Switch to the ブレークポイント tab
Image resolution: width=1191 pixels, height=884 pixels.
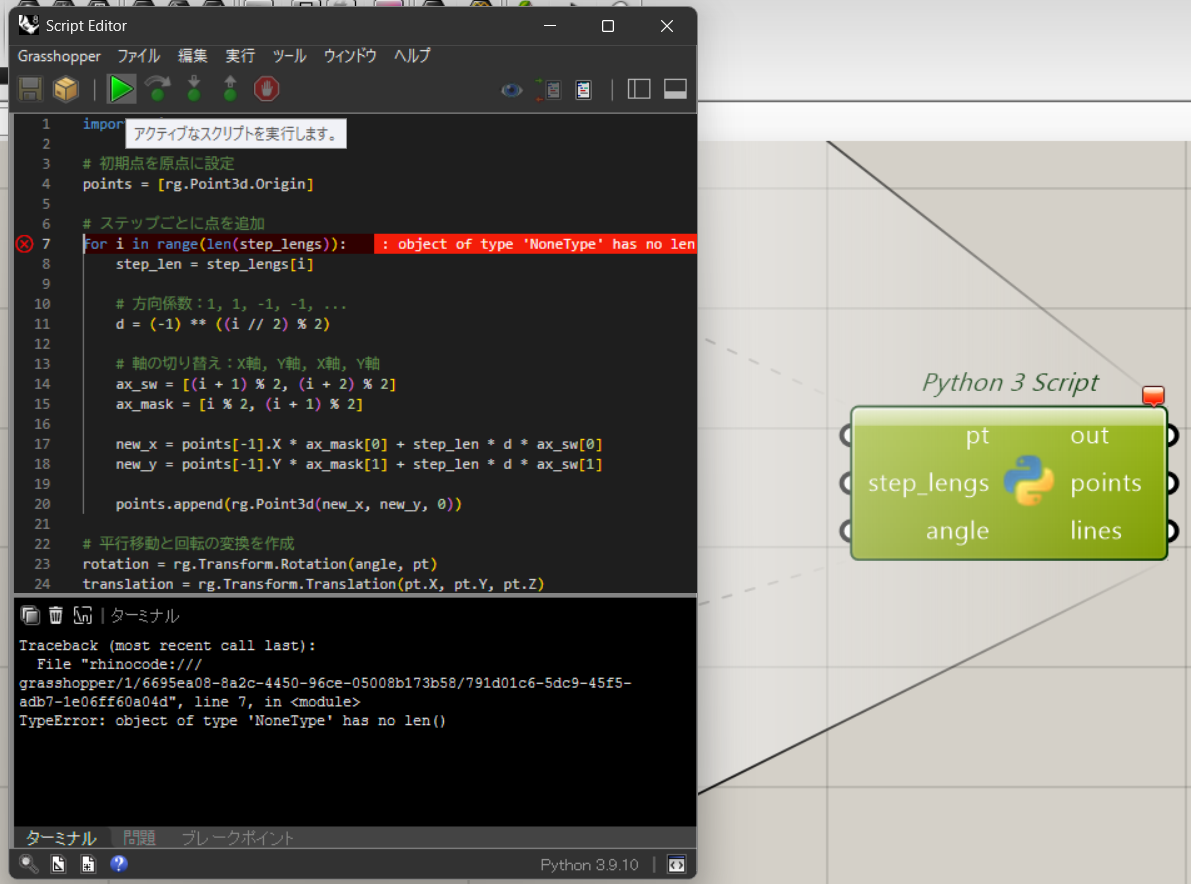tap(238, 838)
